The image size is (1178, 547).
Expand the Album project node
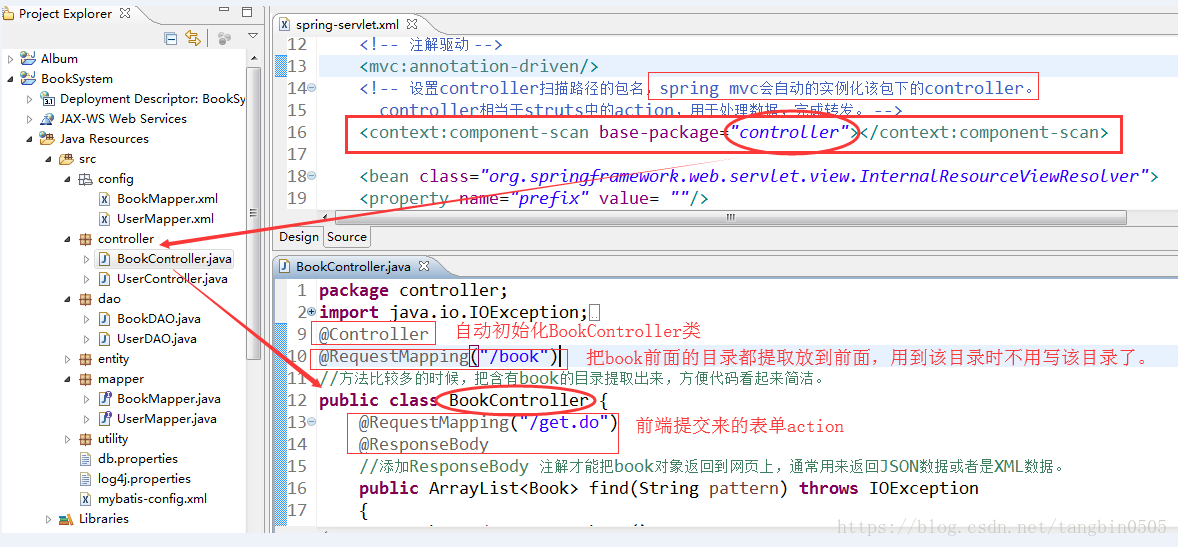coord(11,59)
